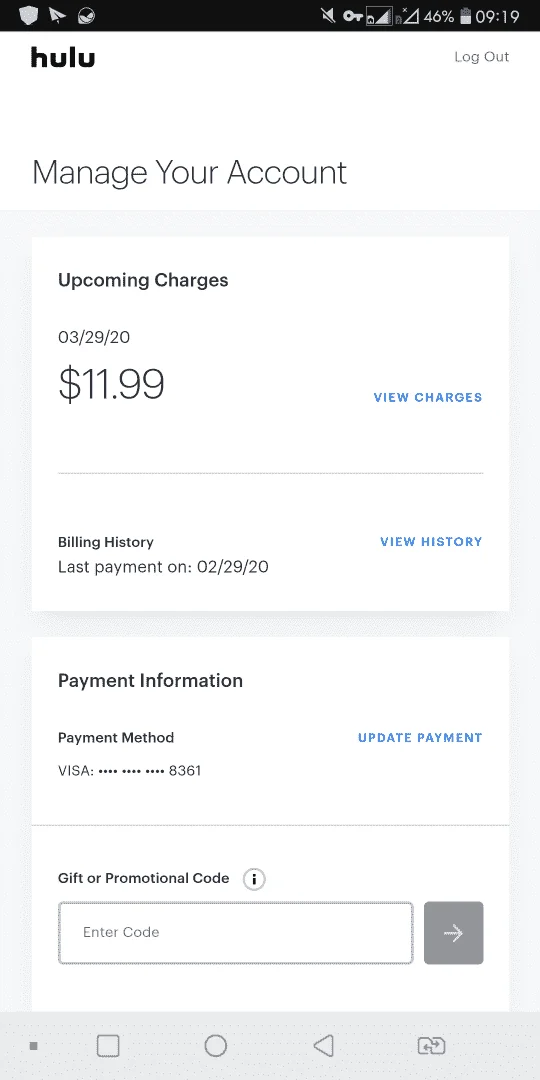
Task: Focus the Enter Code input field
Action: pos(236,933)
